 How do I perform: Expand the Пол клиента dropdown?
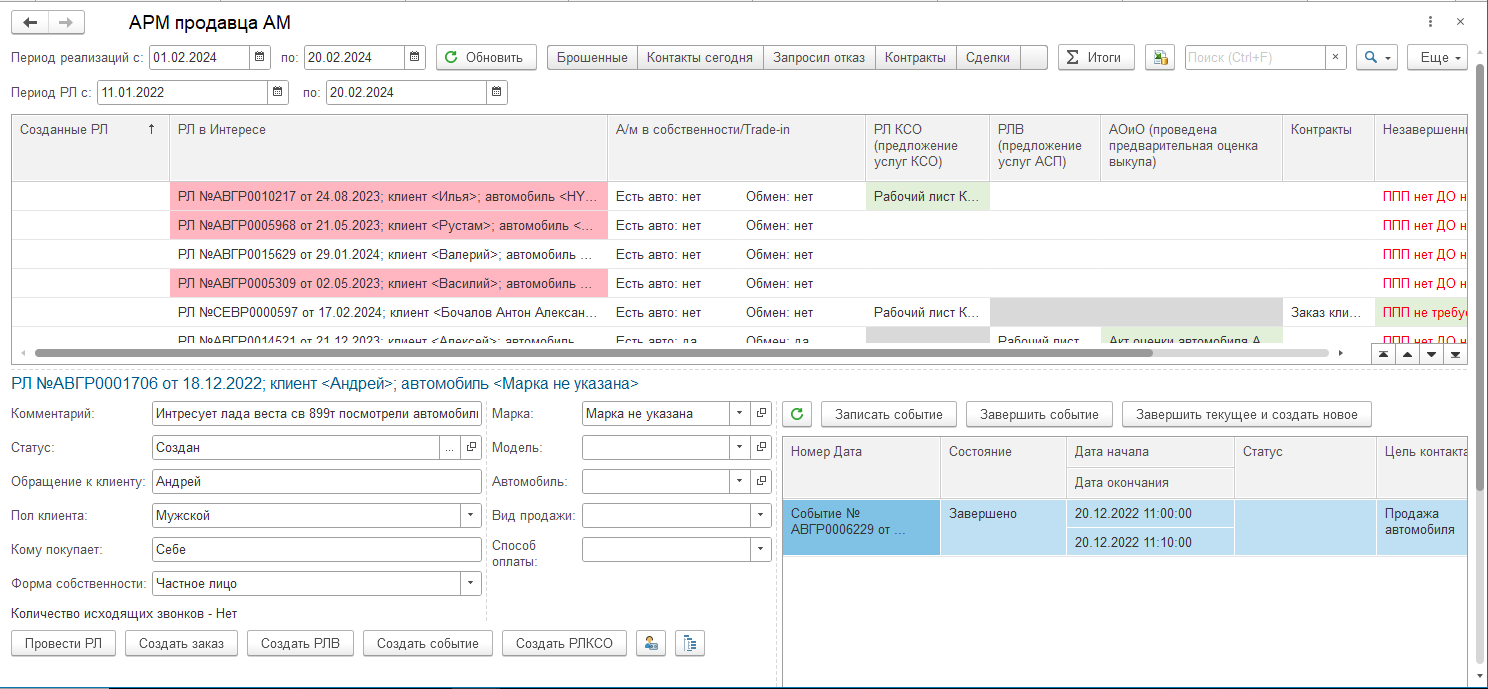471,515
